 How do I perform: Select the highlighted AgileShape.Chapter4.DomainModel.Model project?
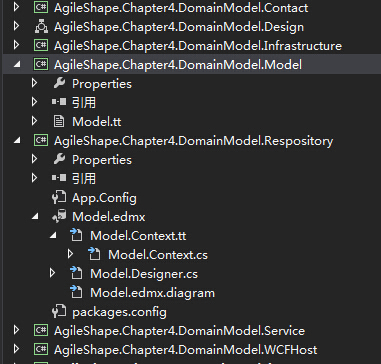click(178, 65)
